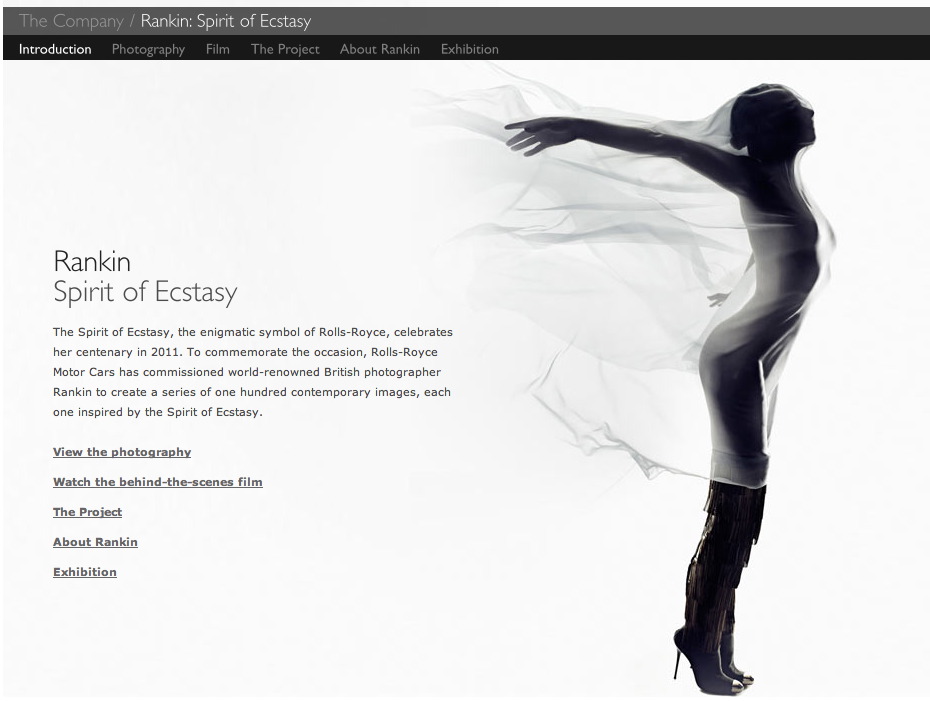Open the About Rankin tab in navigation bar

pyautogui.click(x=380, y=49)
